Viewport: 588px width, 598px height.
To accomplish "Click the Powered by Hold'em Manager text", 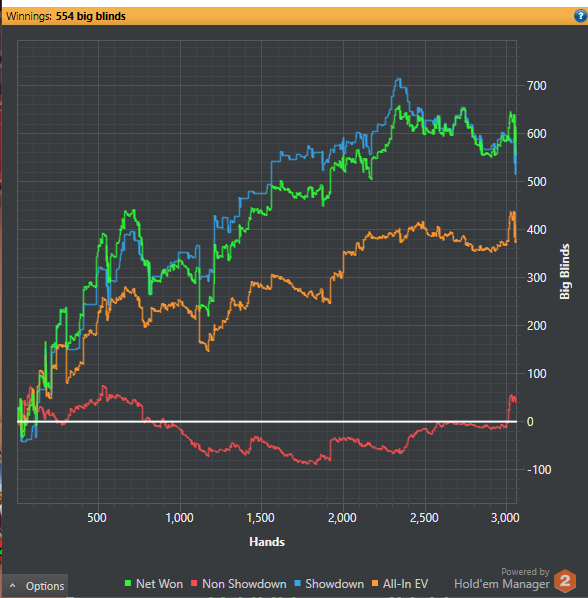I will (x=502, y=579).
